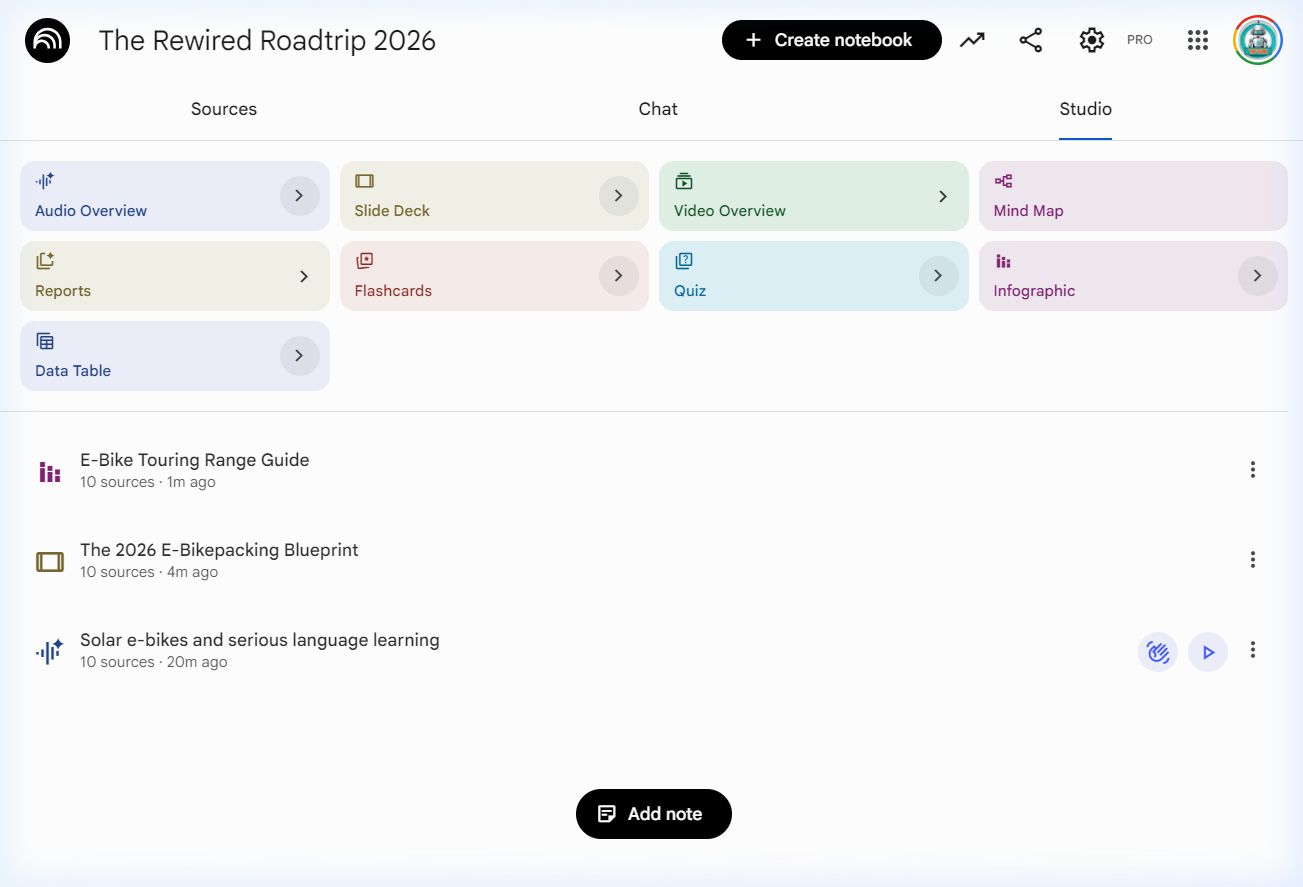Edit the notebook title The Rewired Roadtrip 2026
Screen dimensions: 1303x887
(x=267, y=41)
